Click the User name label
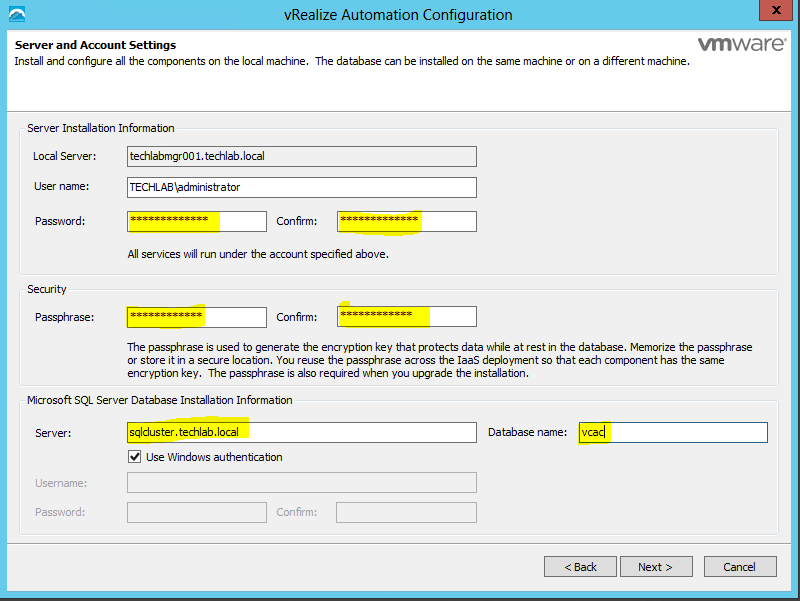 [61, 186]
